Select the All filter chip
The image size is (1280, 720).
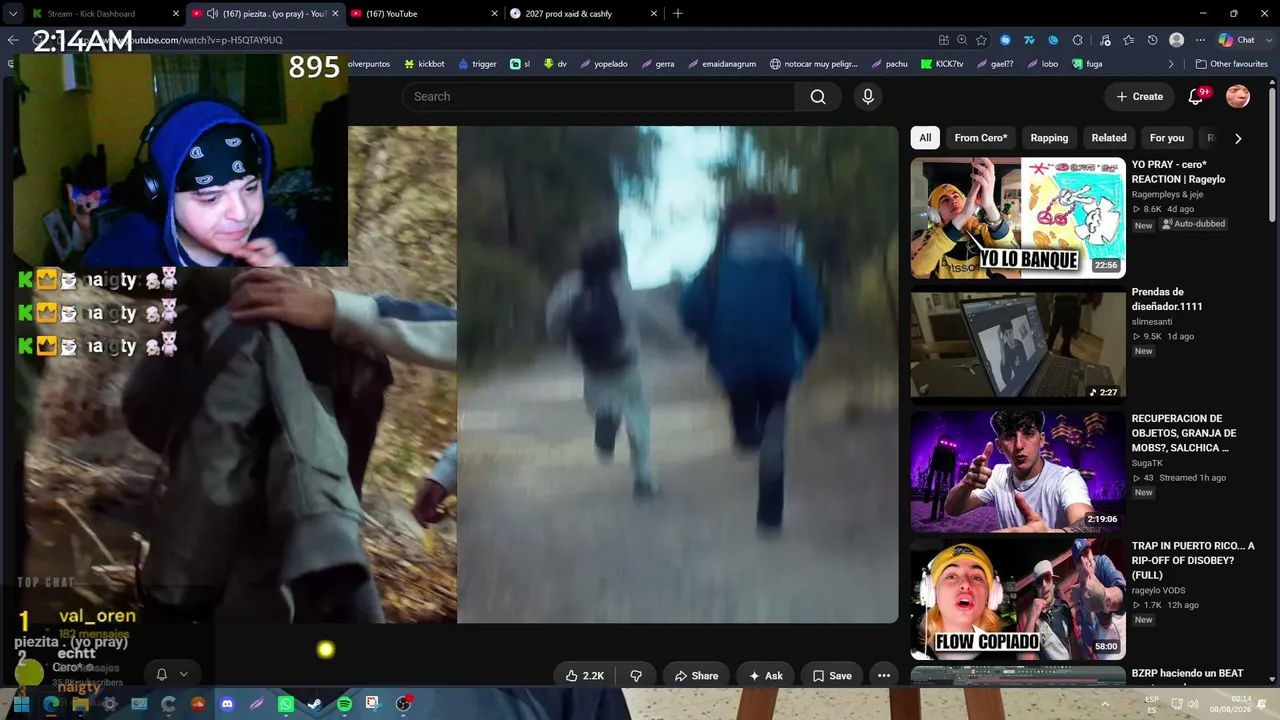925,138
